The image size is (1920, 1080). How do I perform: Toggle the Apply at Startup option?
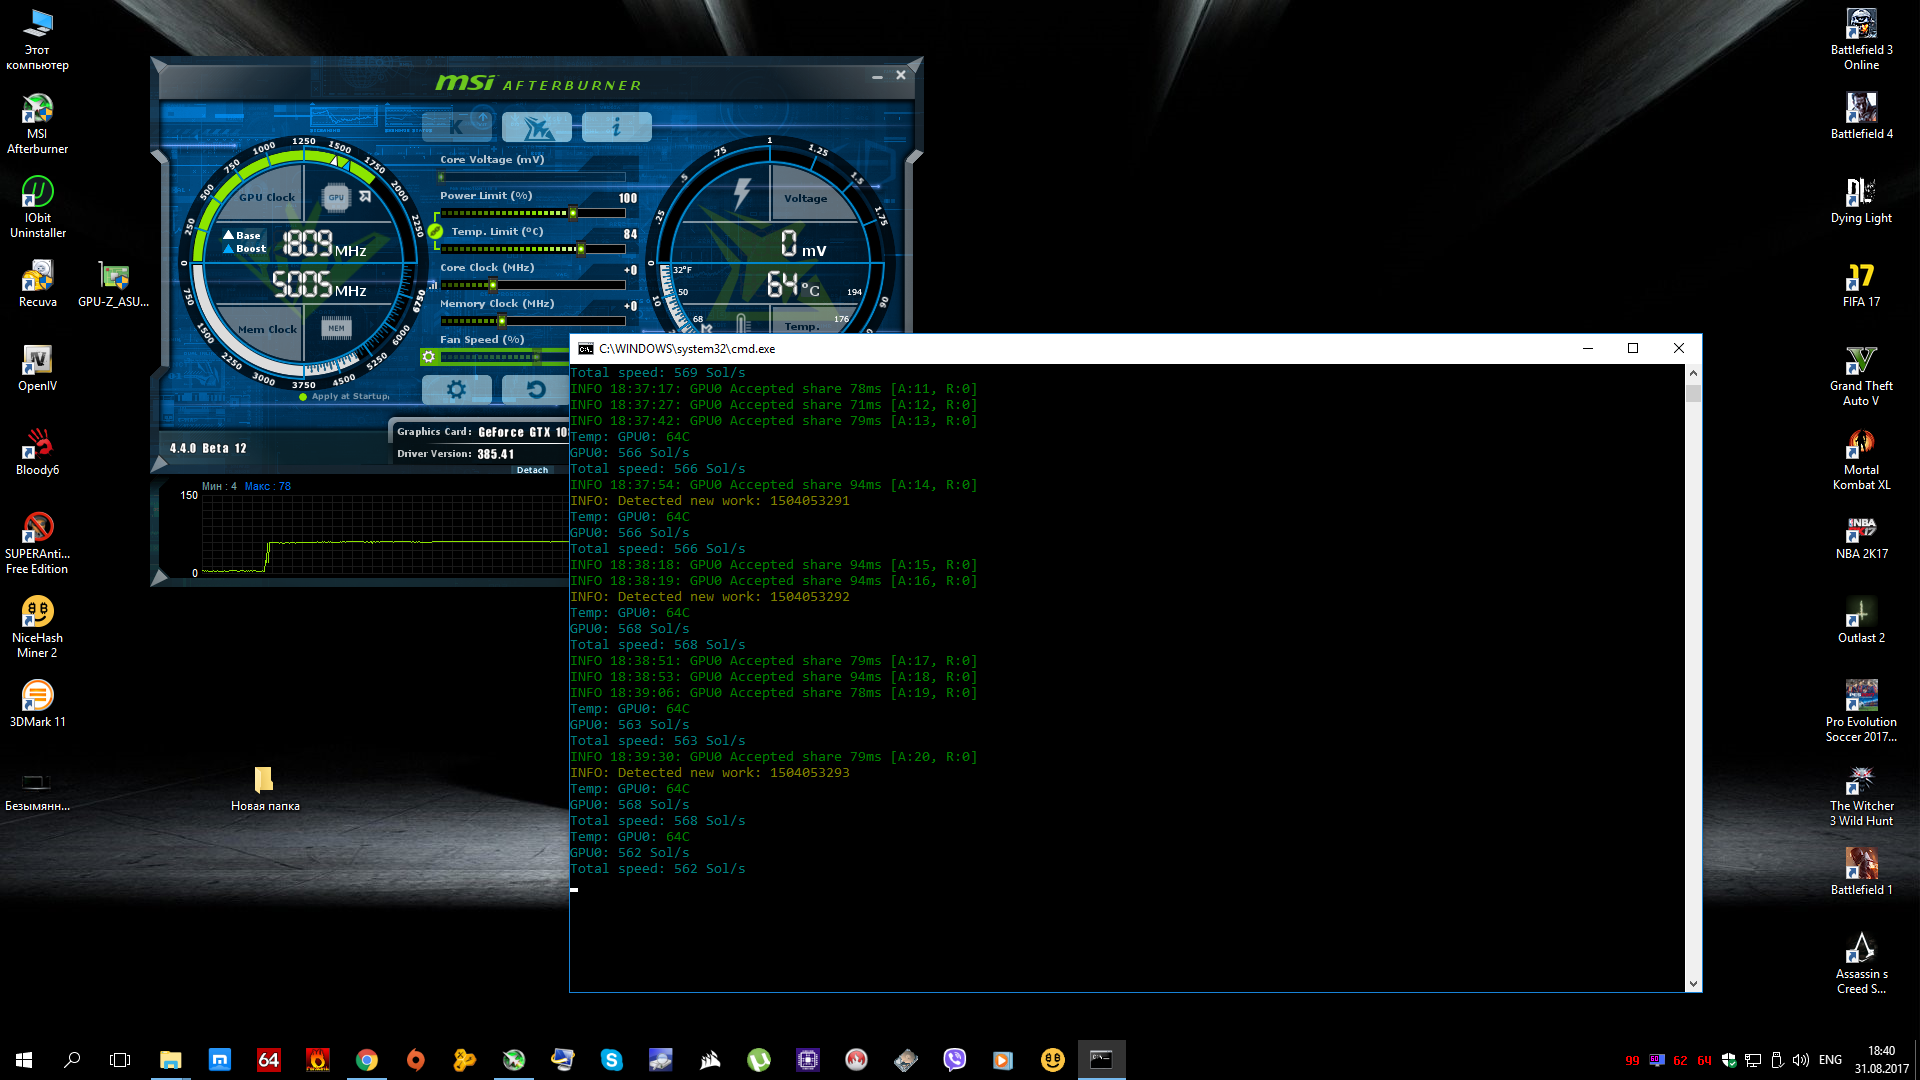[x=303, y=397]
